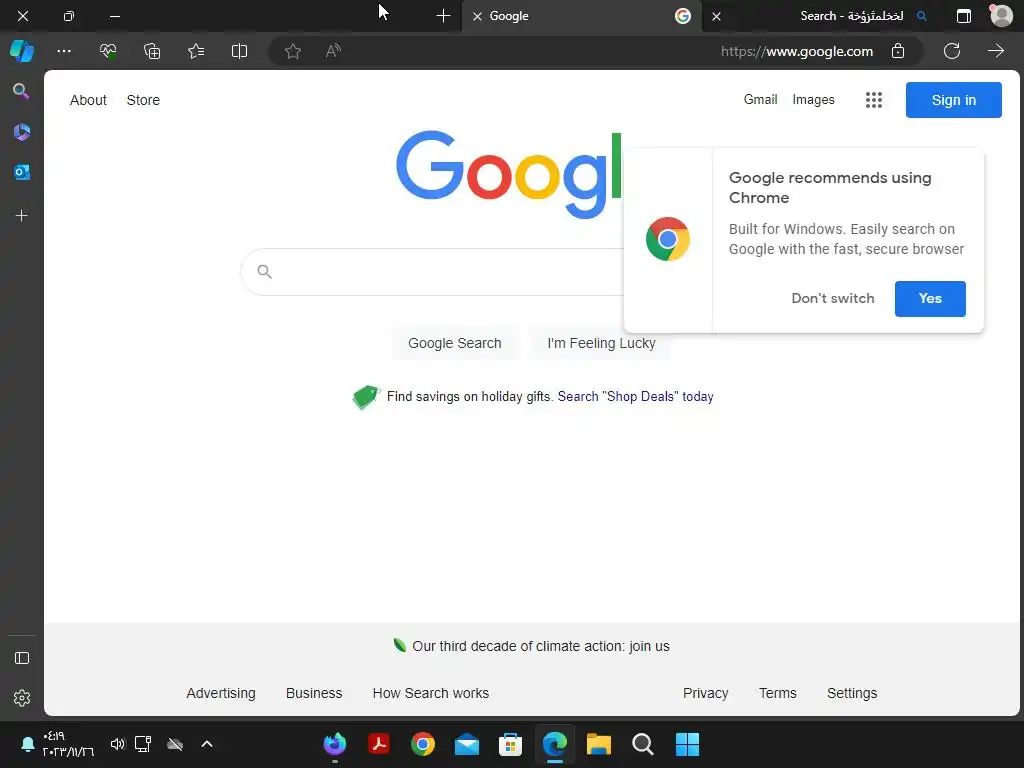
Task: Toggle split screen view icon
Action: (x=240, y=51)
